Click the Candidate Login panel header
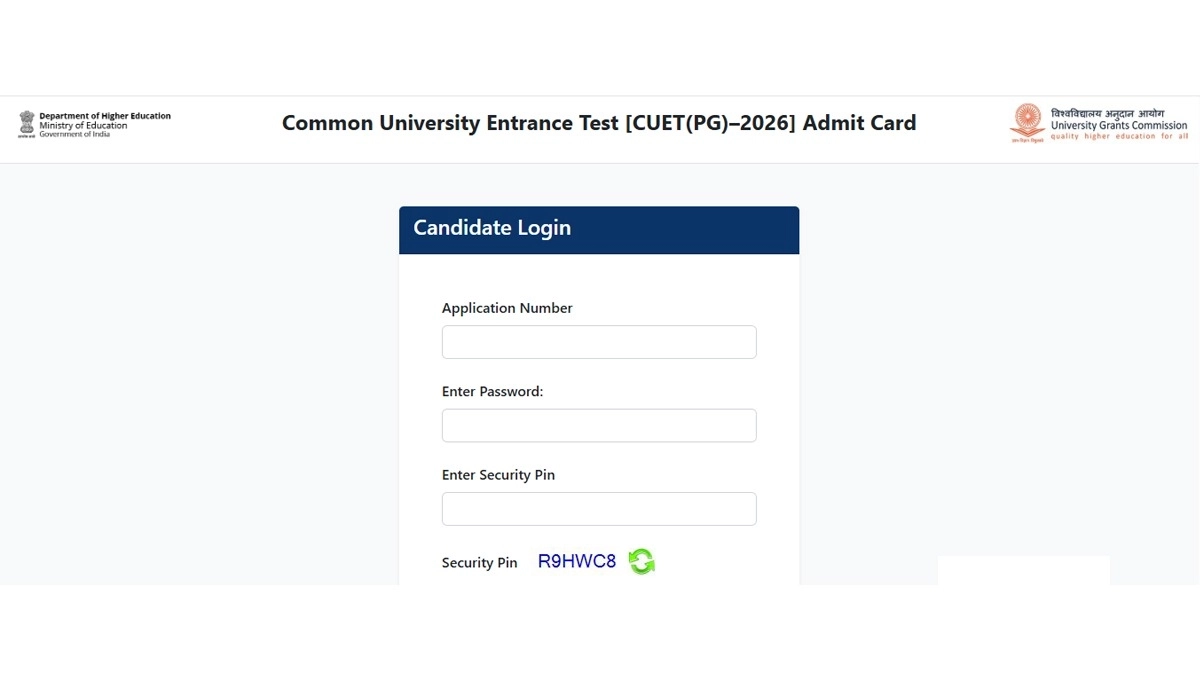This screenshot has width=1200, height=675. point(599,229)
